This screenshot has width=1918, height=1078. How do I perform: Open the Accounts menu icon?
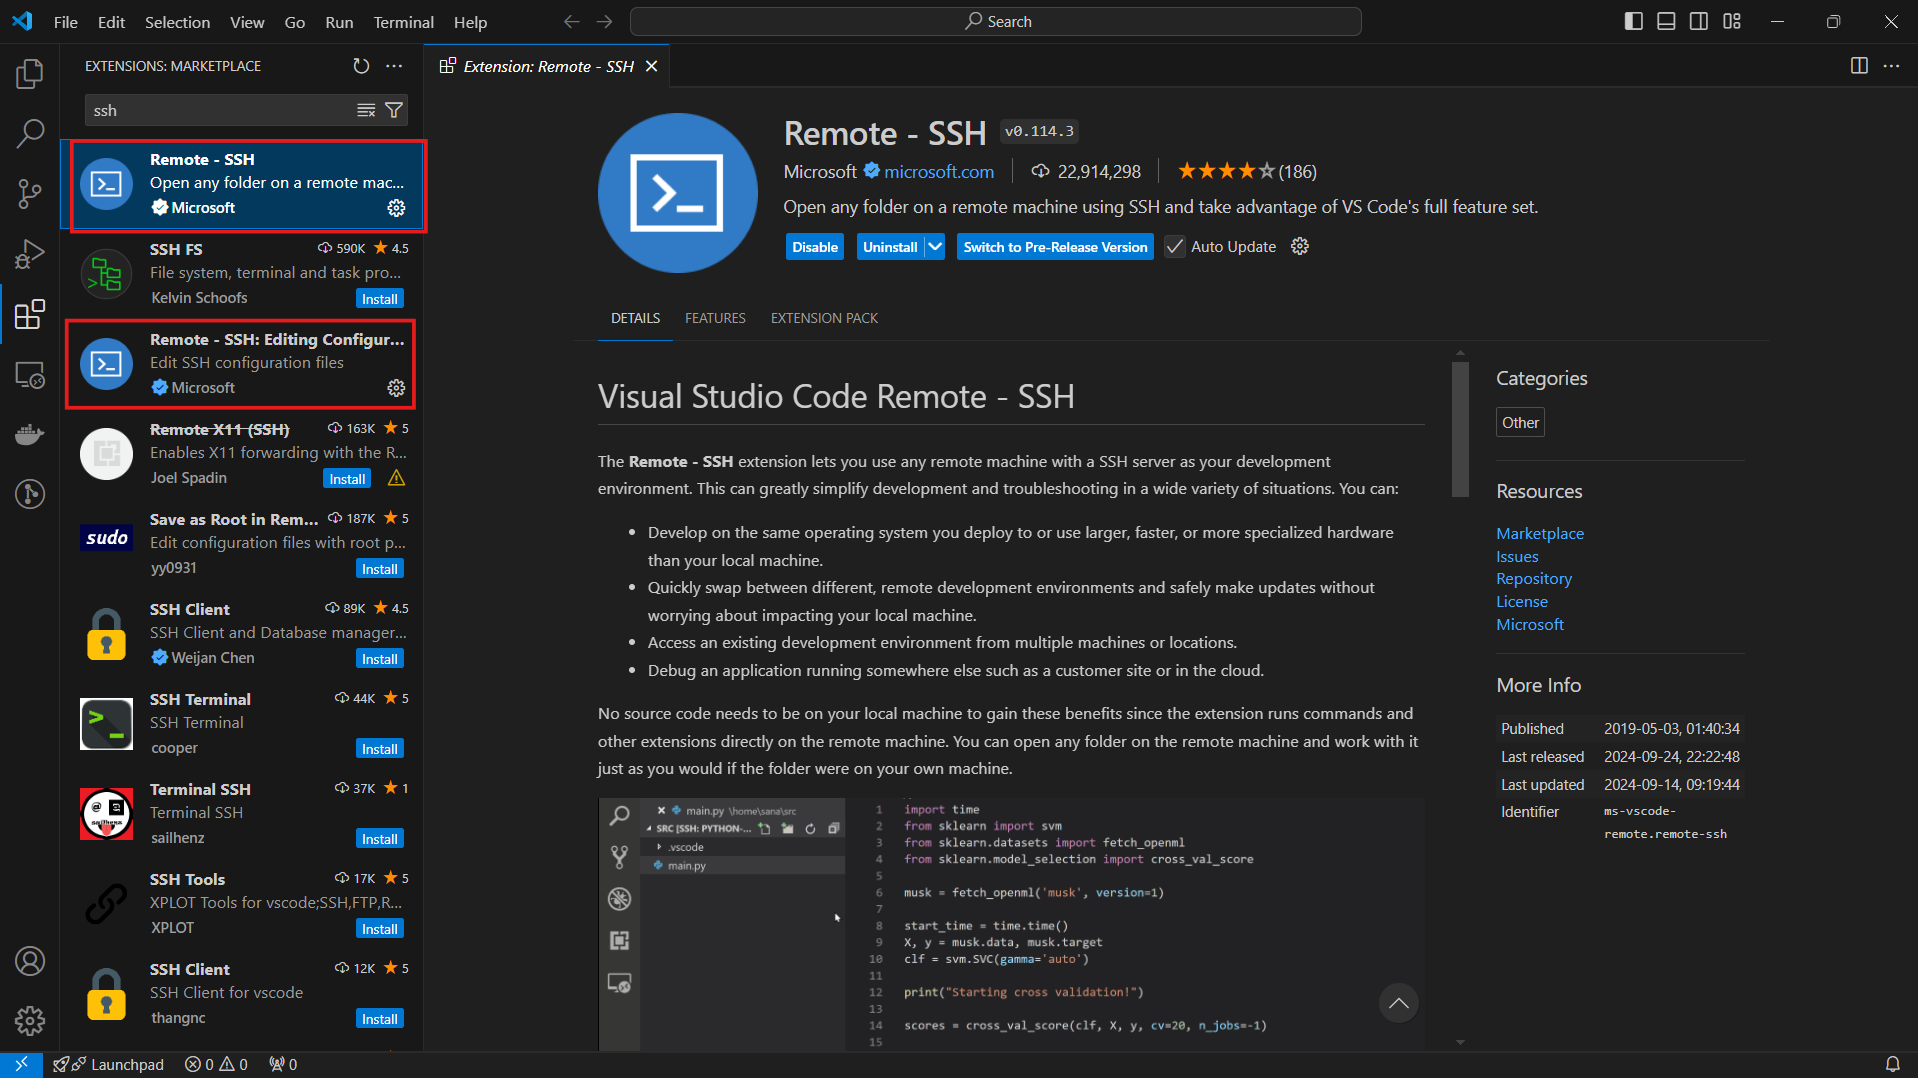pos(30,961)
